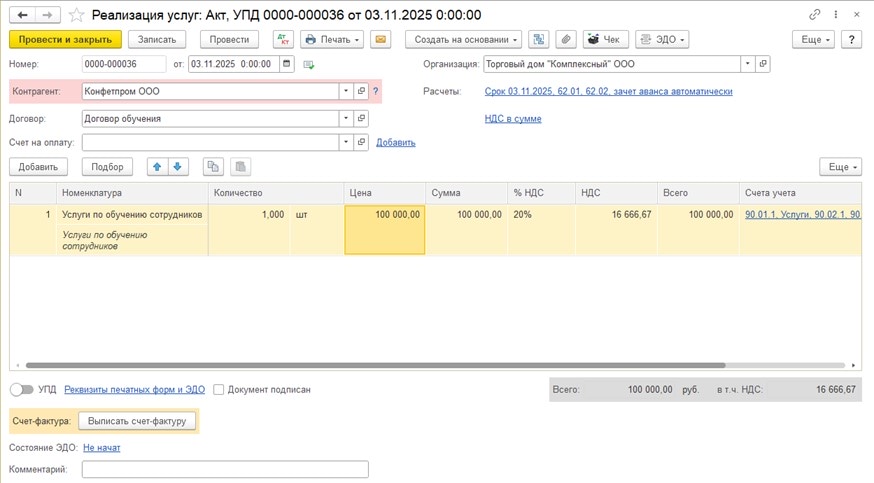The width and height of the screenshot is (874, 483).
Task: Open the Договор field dropdown
Action: point(346,118)
